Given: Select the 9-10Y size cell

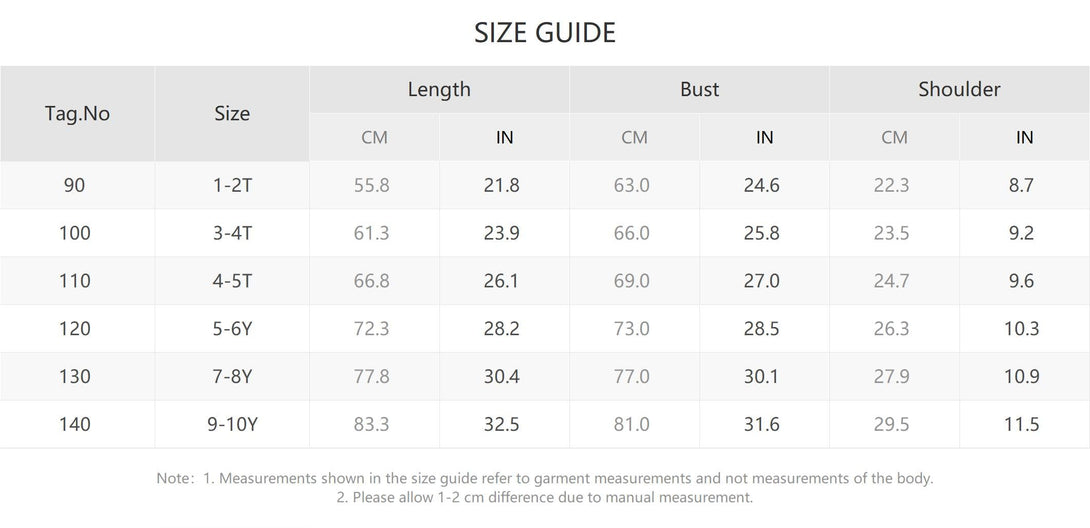Looking at the screenshot, I should tap(232, 424).
